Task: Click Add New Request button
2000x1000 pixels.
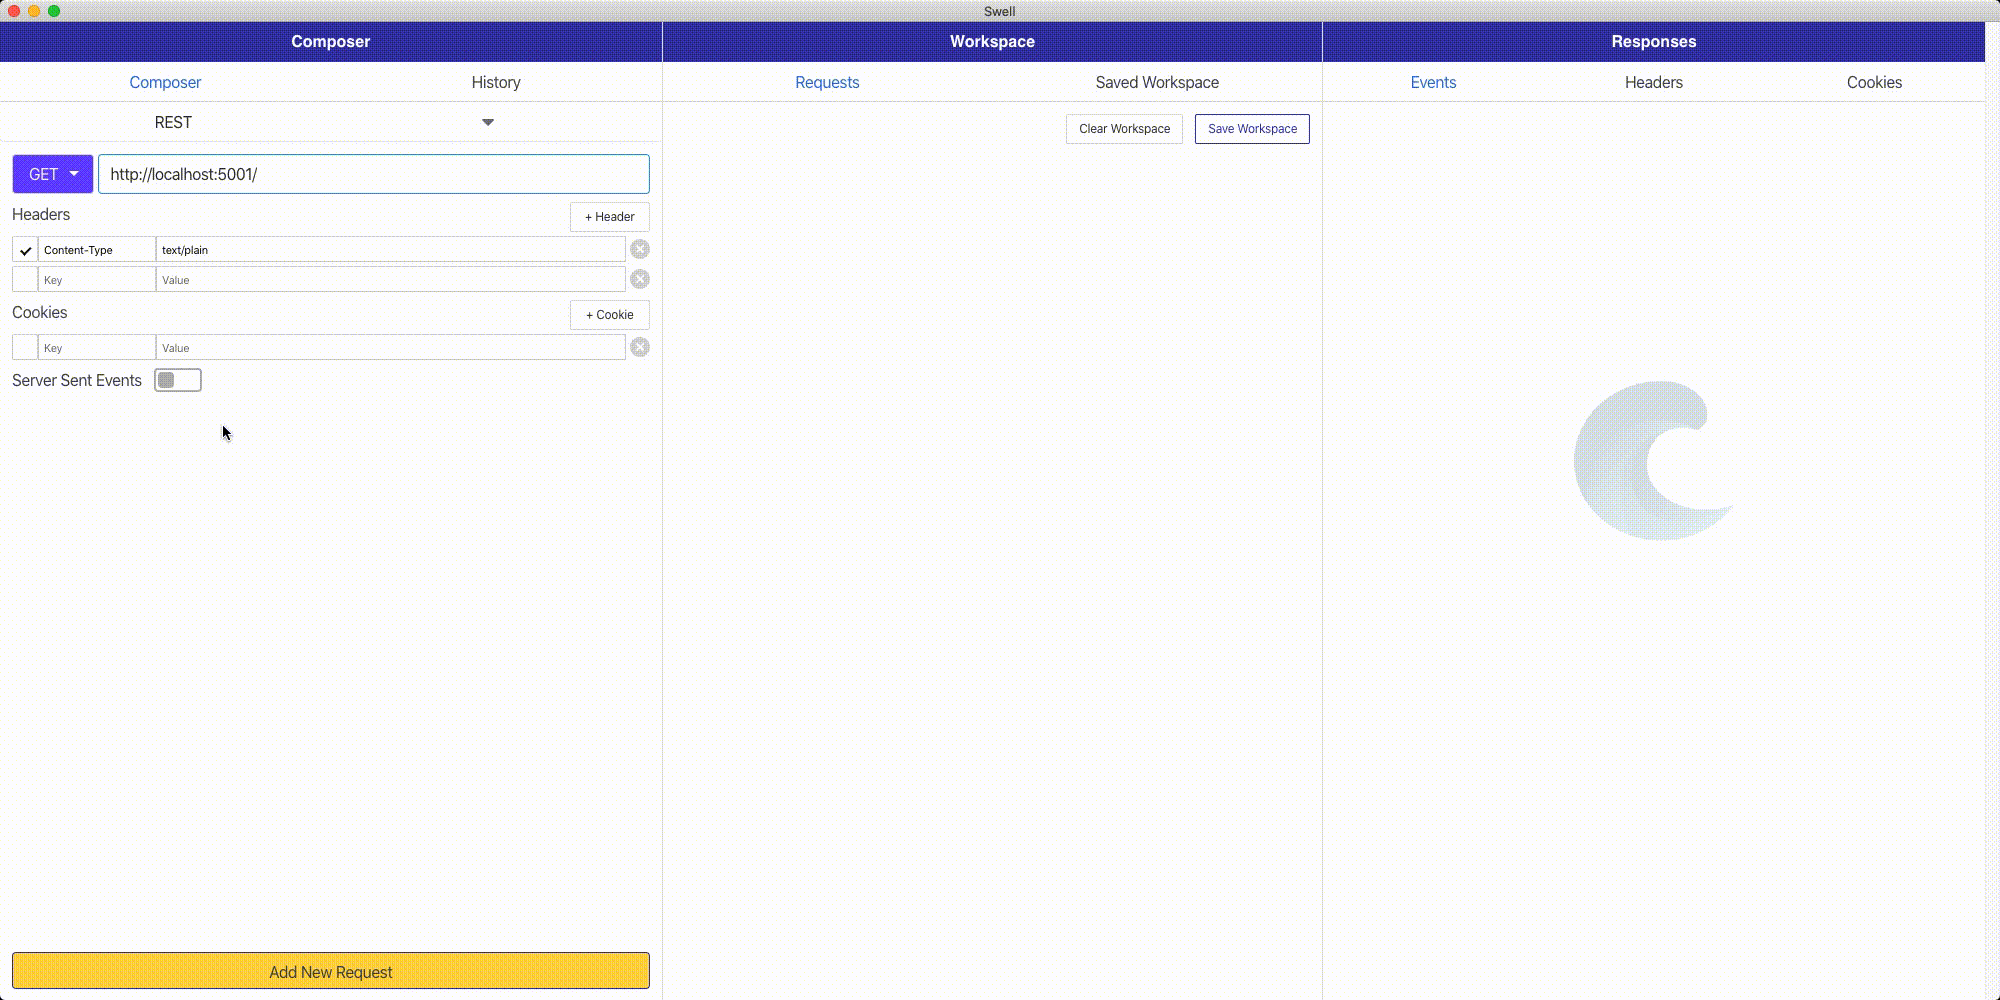Action: pyautogui.click(x=331, y=971)
